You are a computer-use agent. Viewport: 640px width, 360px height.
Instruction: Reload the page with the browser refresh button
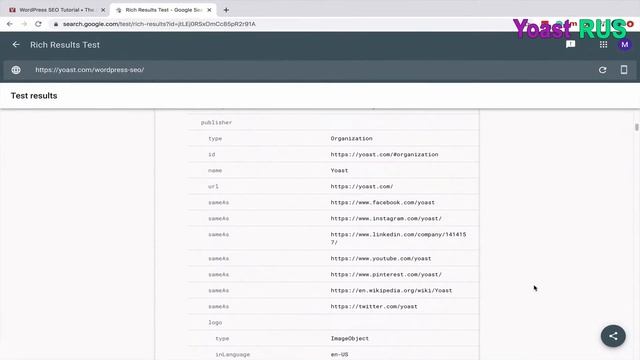tap(38, 24)
